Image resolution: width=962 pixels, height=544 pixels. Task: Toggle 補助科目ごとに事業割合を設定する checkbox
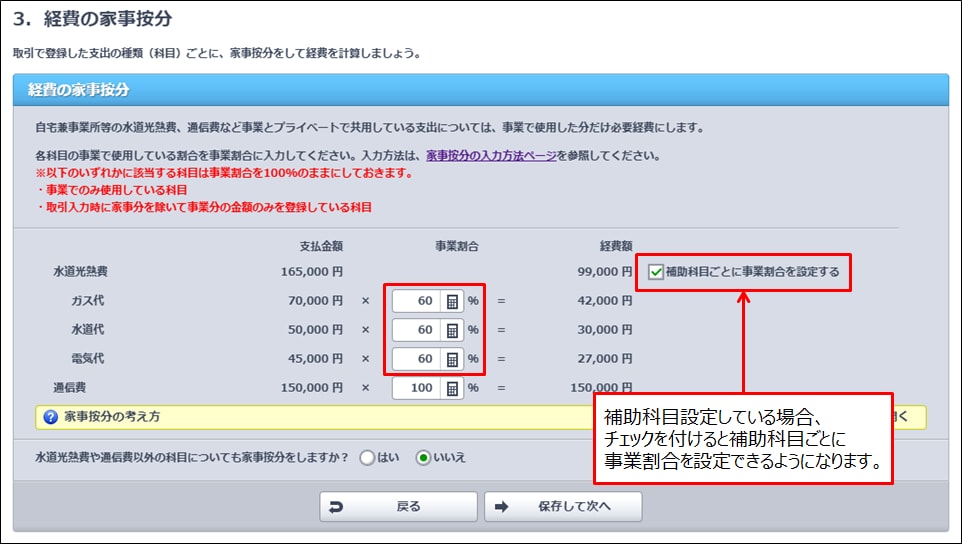(x=655, y=271)
